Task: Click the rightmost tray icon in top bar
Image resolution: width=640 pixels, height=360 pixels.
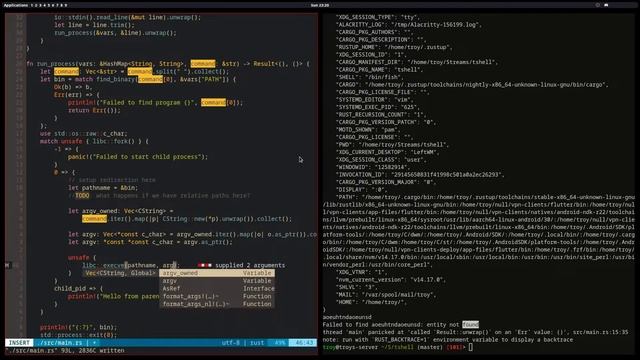Action: point(606,5)
